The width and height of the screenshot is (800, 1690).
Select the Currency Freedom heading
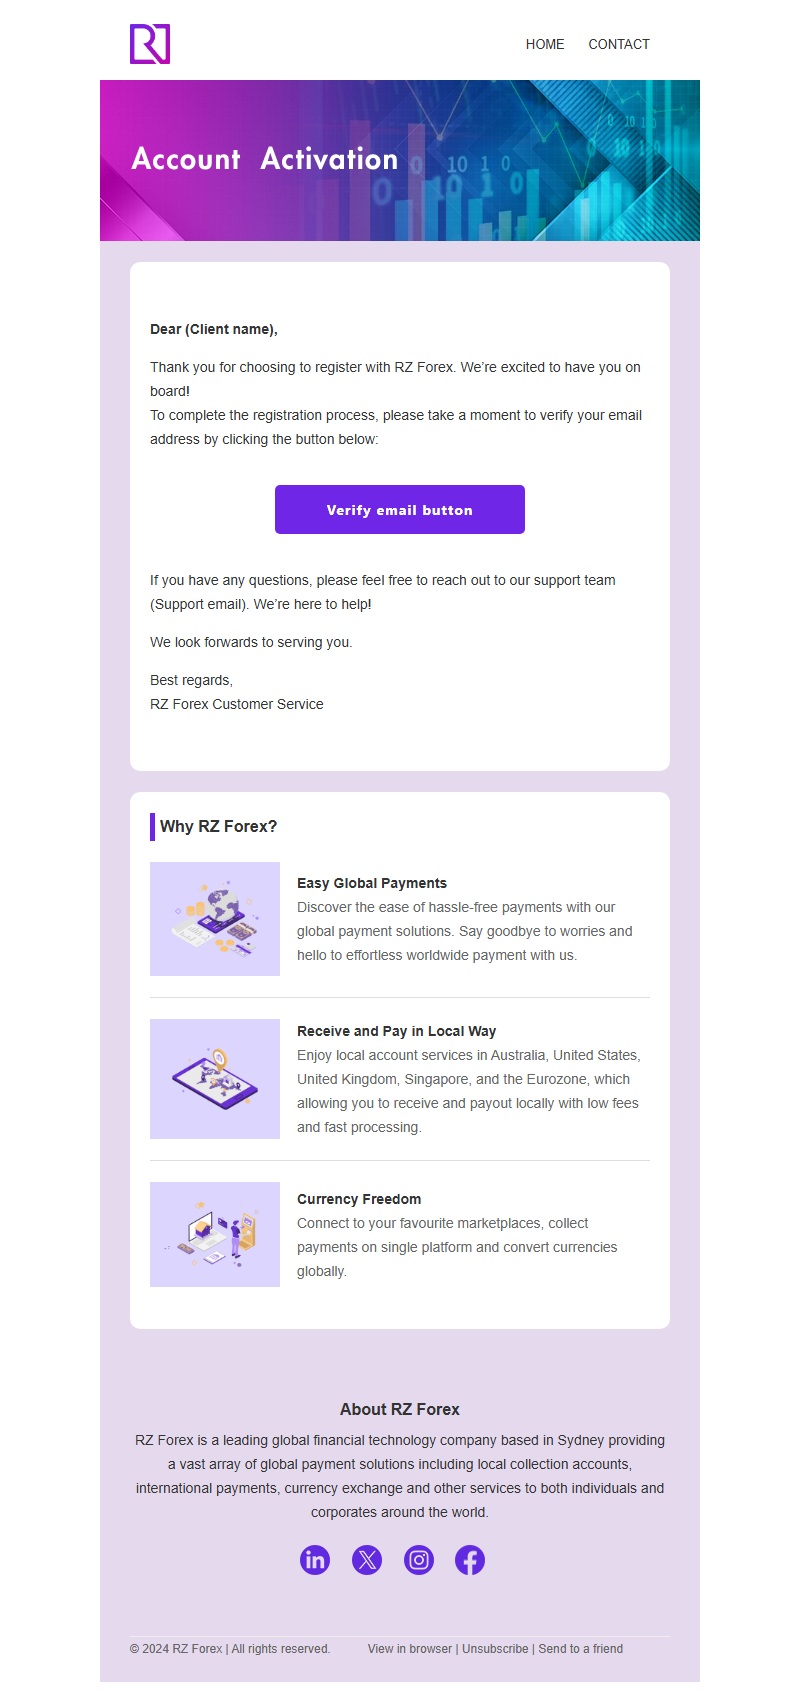click(359, 1199)
